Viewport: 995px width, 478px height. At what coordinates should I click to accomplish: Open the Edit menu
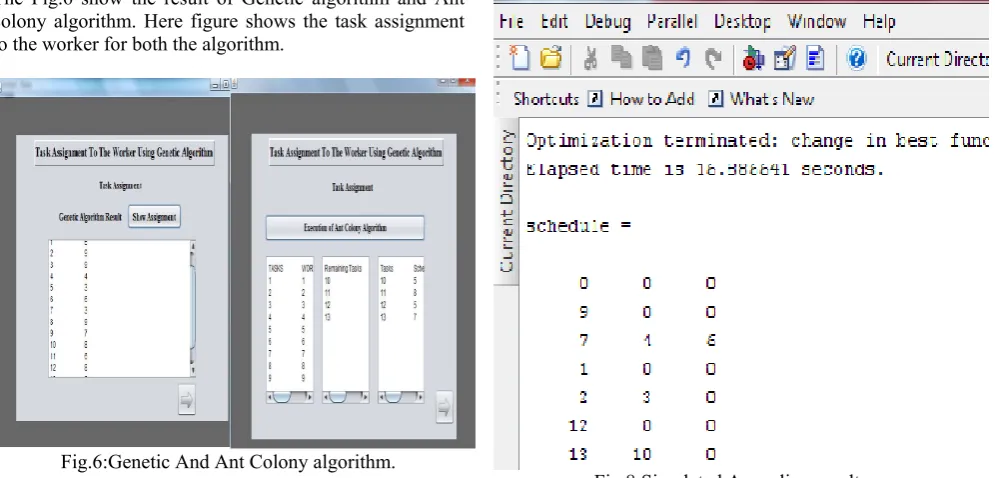[x=554, y=22]
